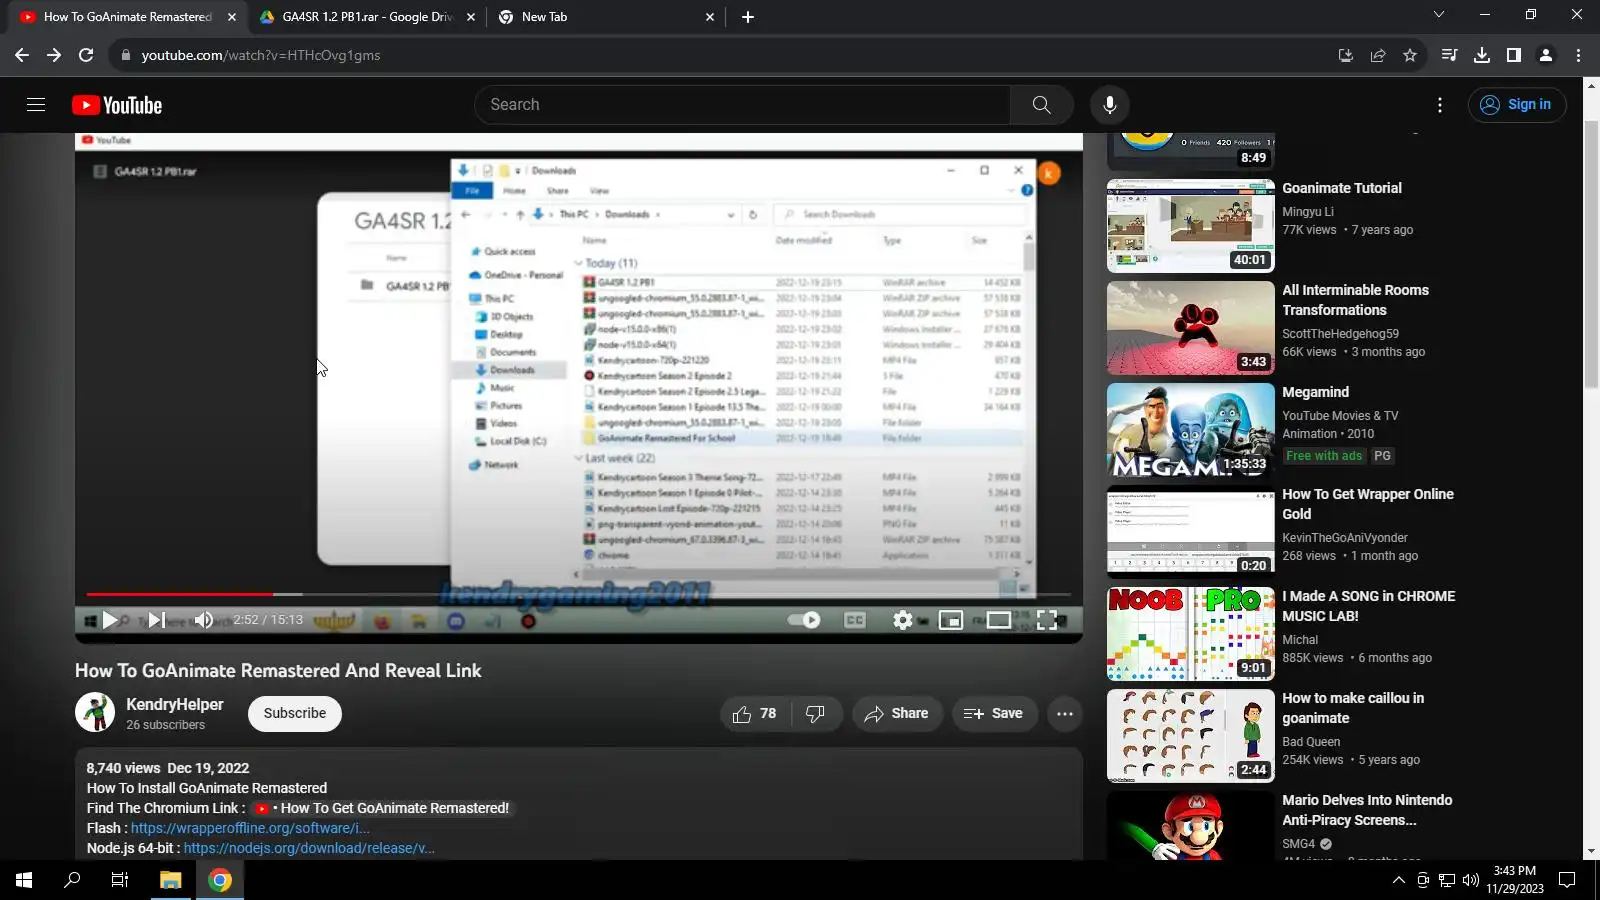Viewport: 1600px width, 900px height.
Task: Open the KendryHelper channel name link
Action: 175,704
